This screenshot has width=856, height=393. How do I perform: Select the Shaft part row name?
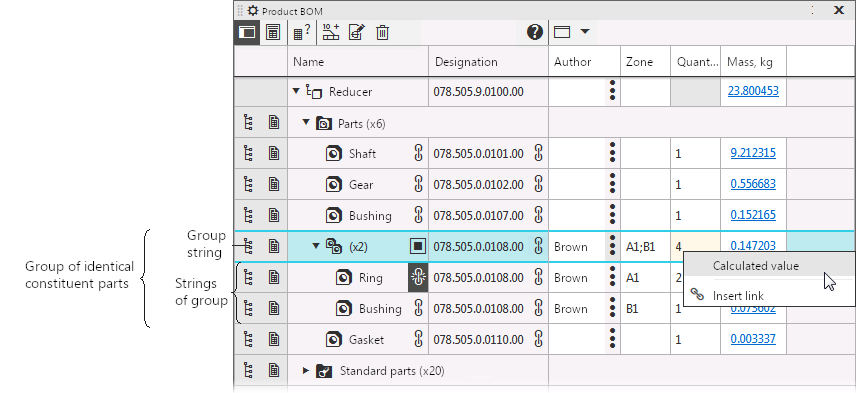pyautogui.click(x=362, y=154)
